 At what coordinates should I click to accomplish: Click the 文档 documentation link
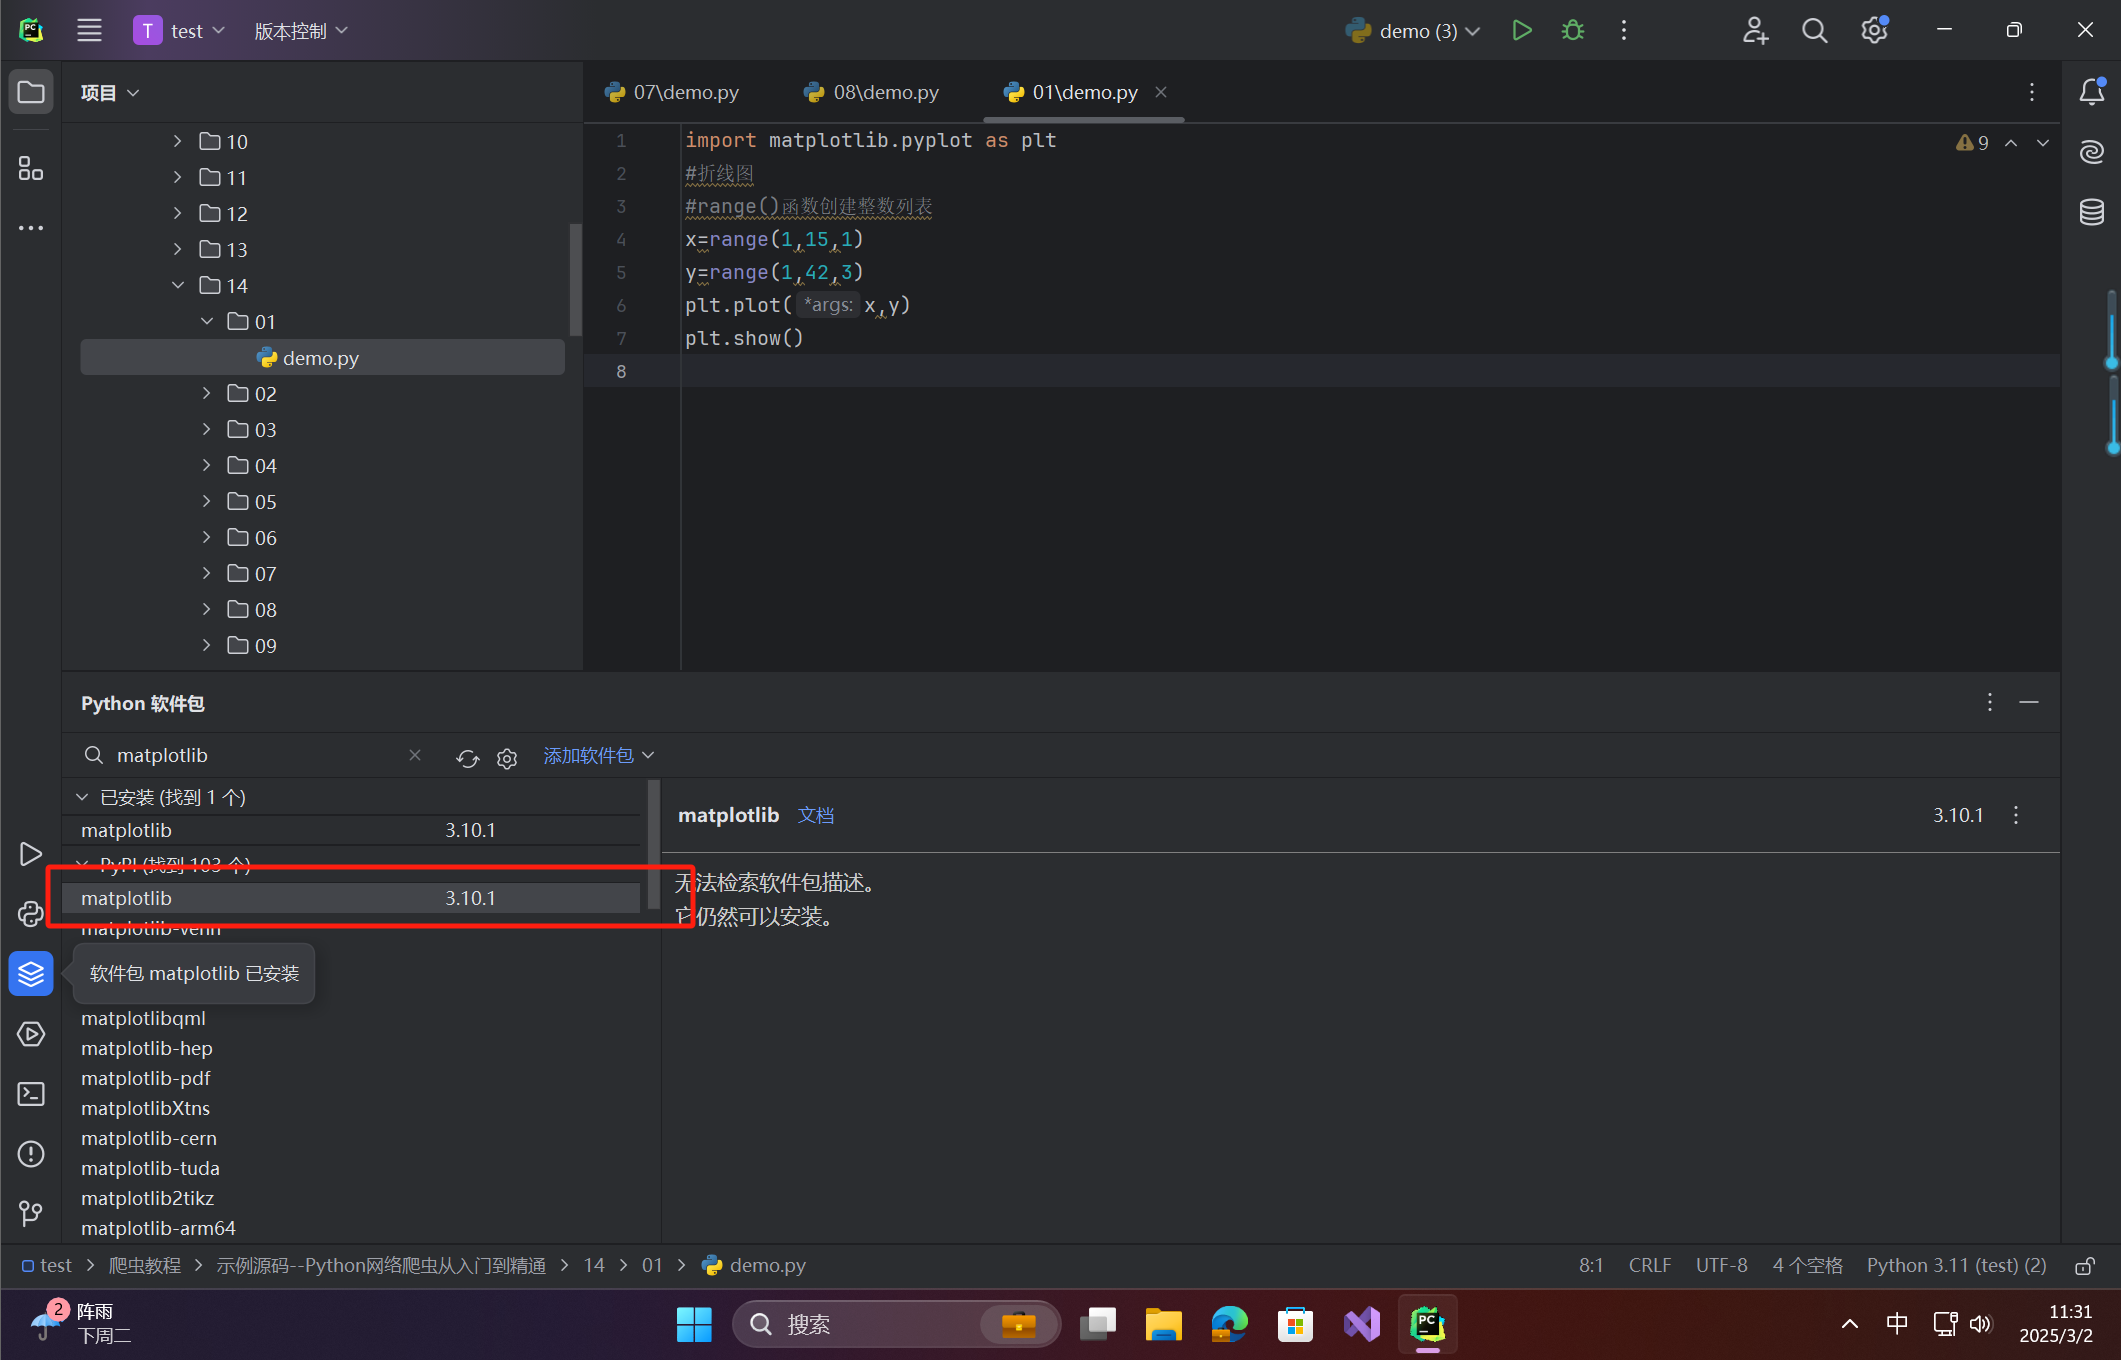[815, 816]
